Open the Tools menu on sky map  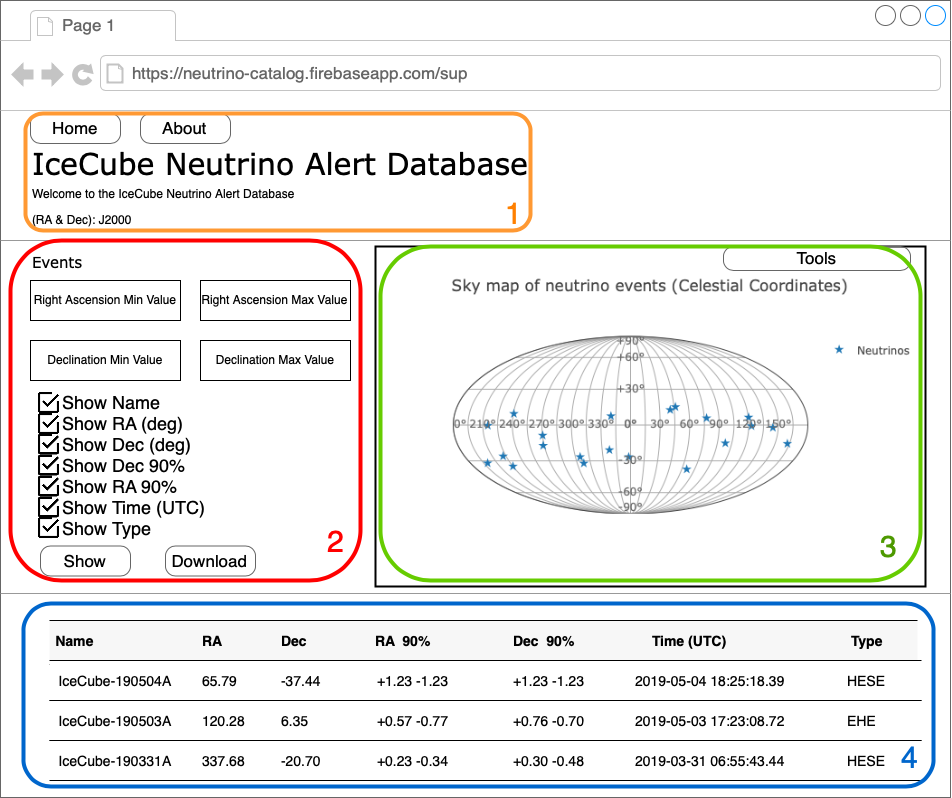click(x=817, y=259)
